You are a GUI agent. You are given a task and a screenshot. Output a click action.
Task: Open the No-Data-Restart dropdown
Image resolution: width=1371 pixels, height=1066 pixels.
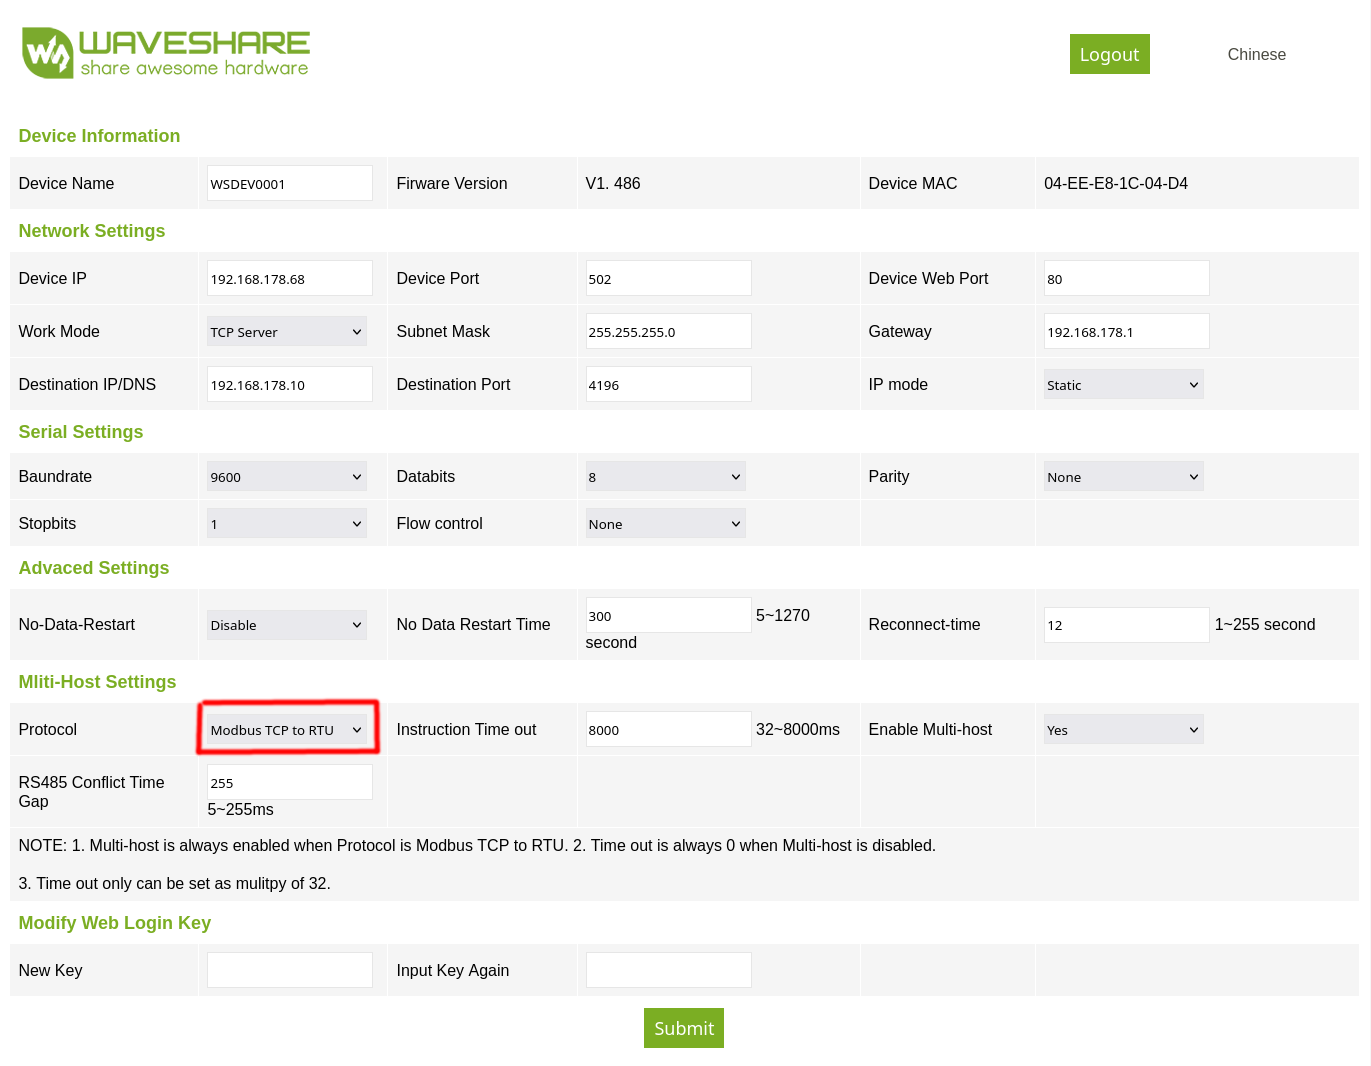pos(286,625)
